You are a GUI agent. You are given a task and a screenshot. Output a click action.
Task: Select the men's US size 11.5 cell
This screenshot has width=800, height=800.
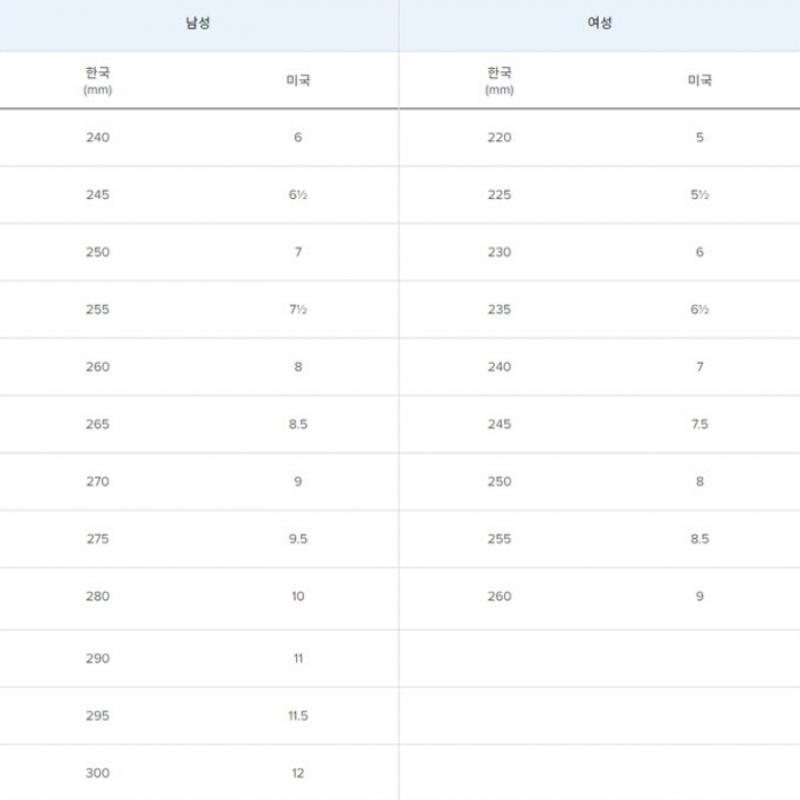[298, 716]
